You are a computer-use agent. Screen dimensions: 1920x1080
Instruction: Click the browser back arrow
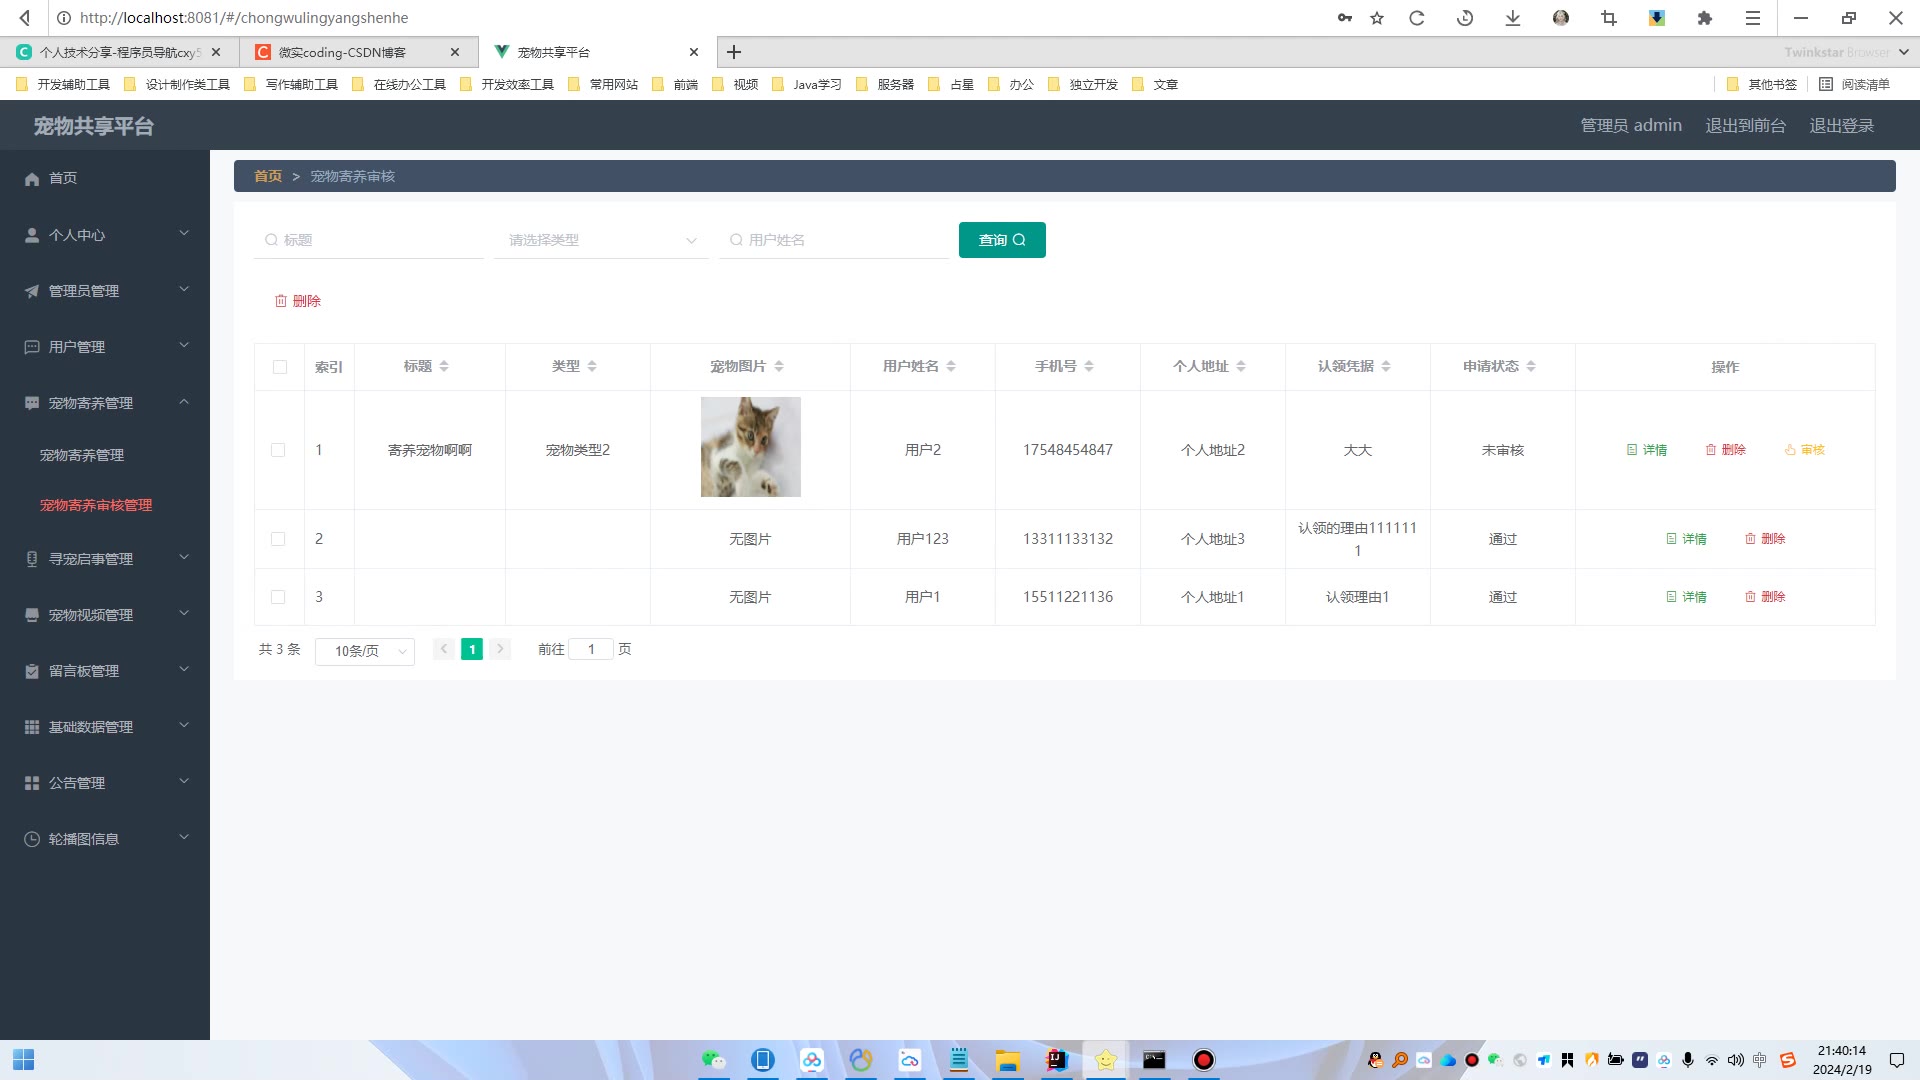[x=25, y=17]
